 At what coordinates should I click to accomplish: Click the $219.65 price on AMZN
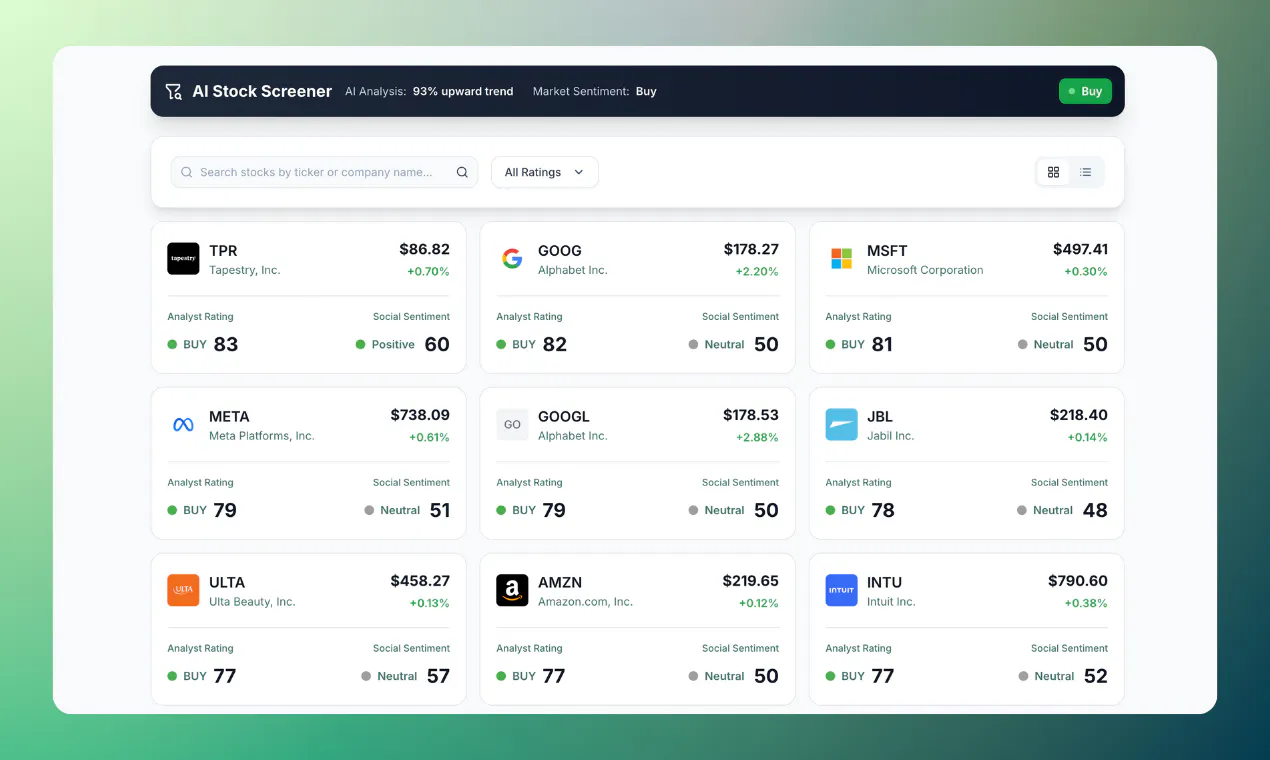[751, 581]
